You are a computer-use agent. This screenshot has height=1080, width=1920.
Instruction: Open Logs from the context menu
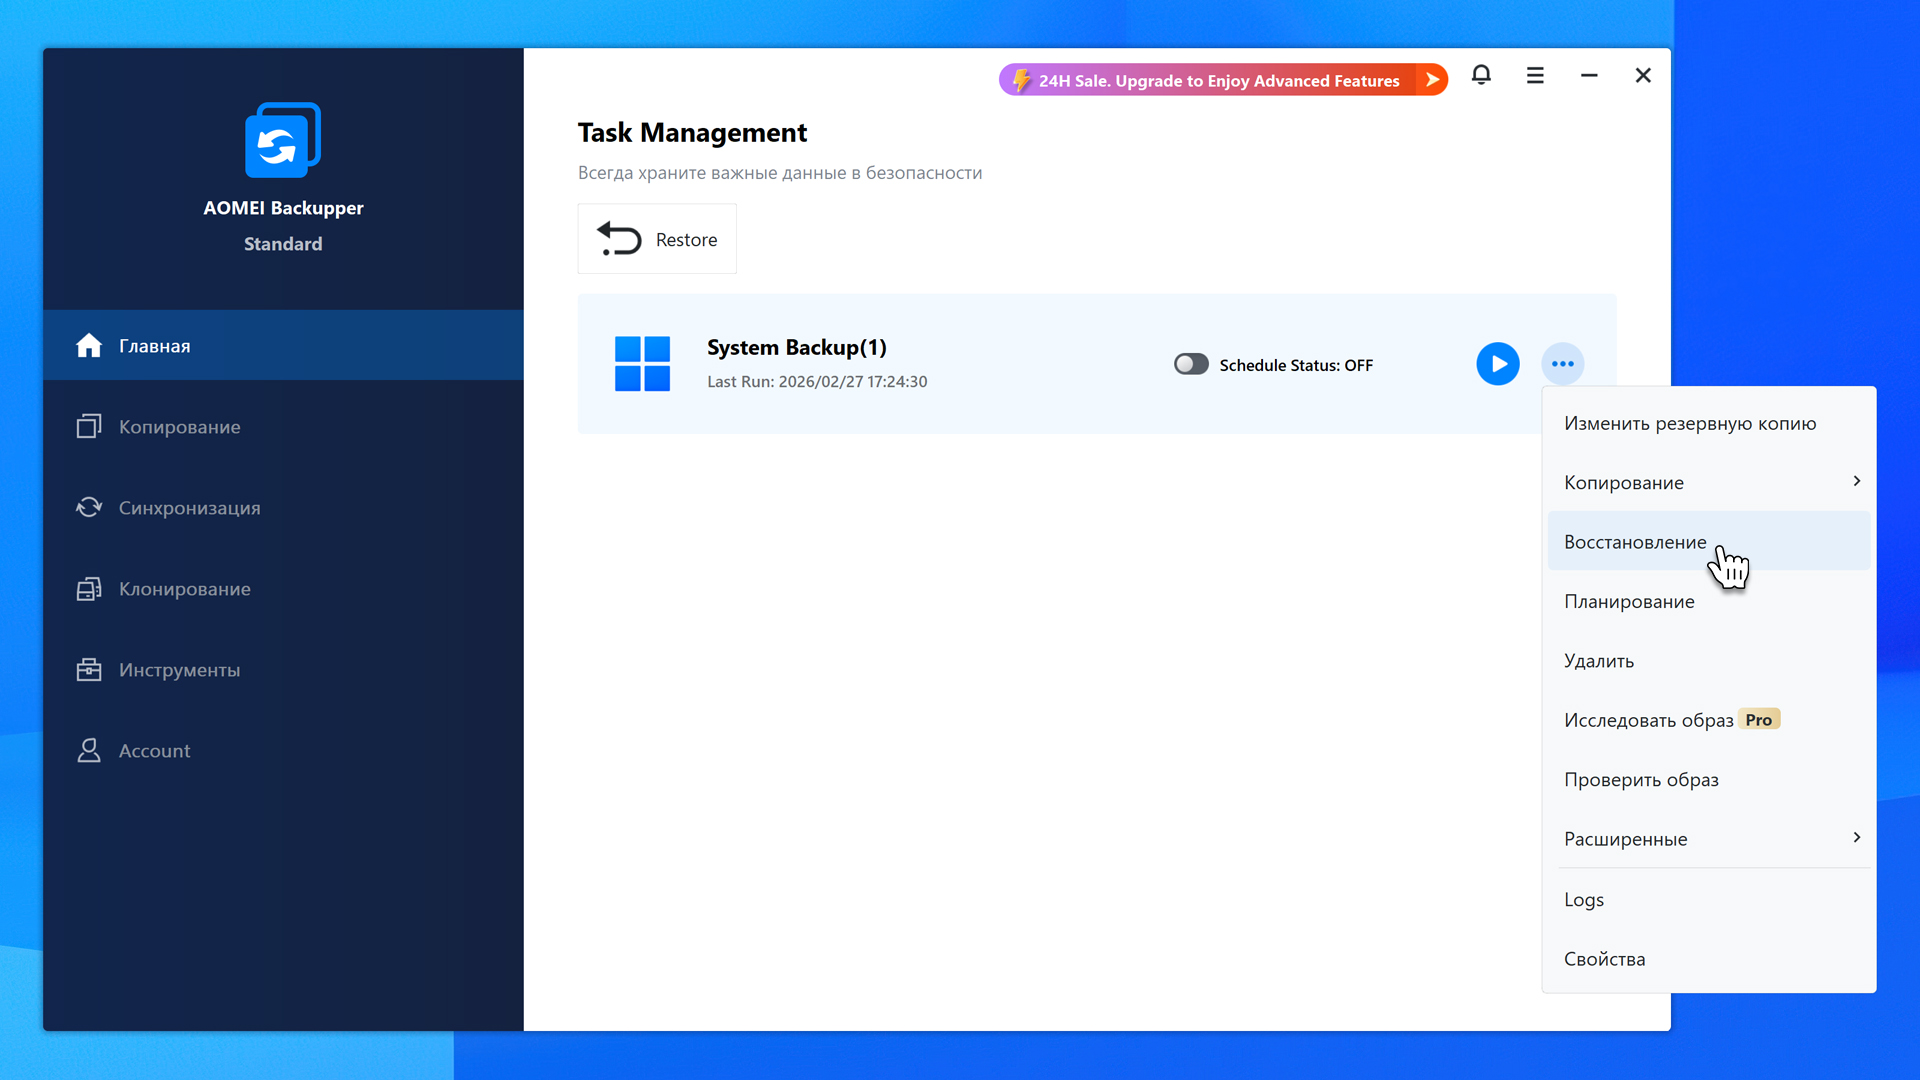point(1584,899)
